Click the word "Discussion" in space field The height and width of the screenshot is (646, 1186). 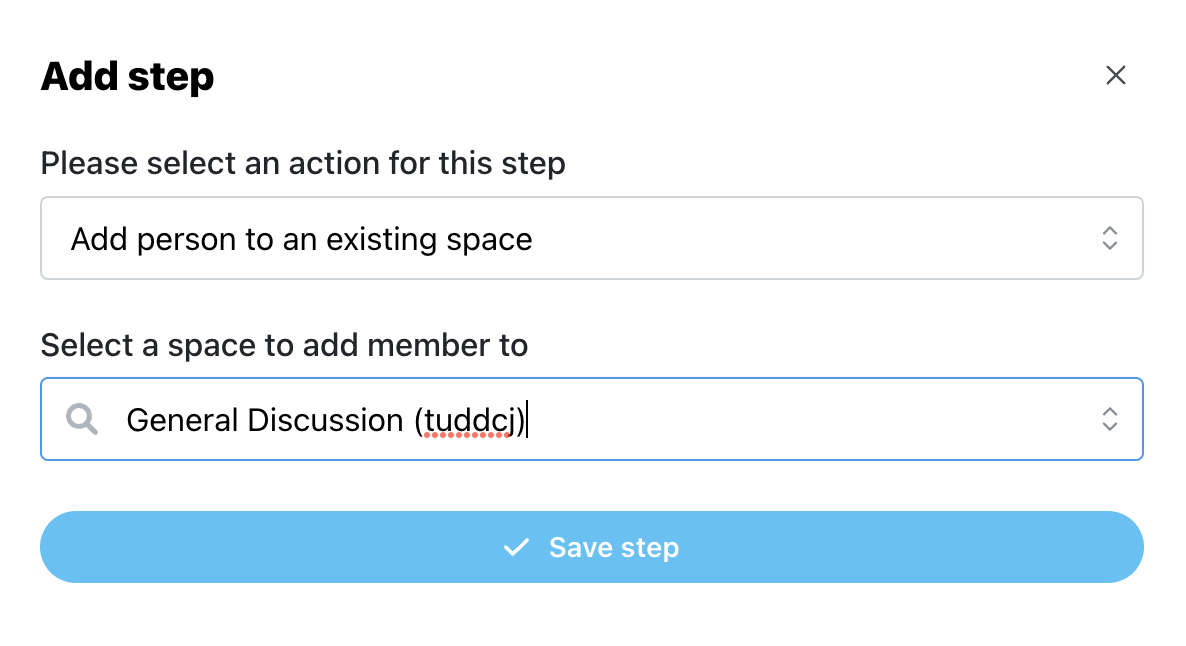325,421
